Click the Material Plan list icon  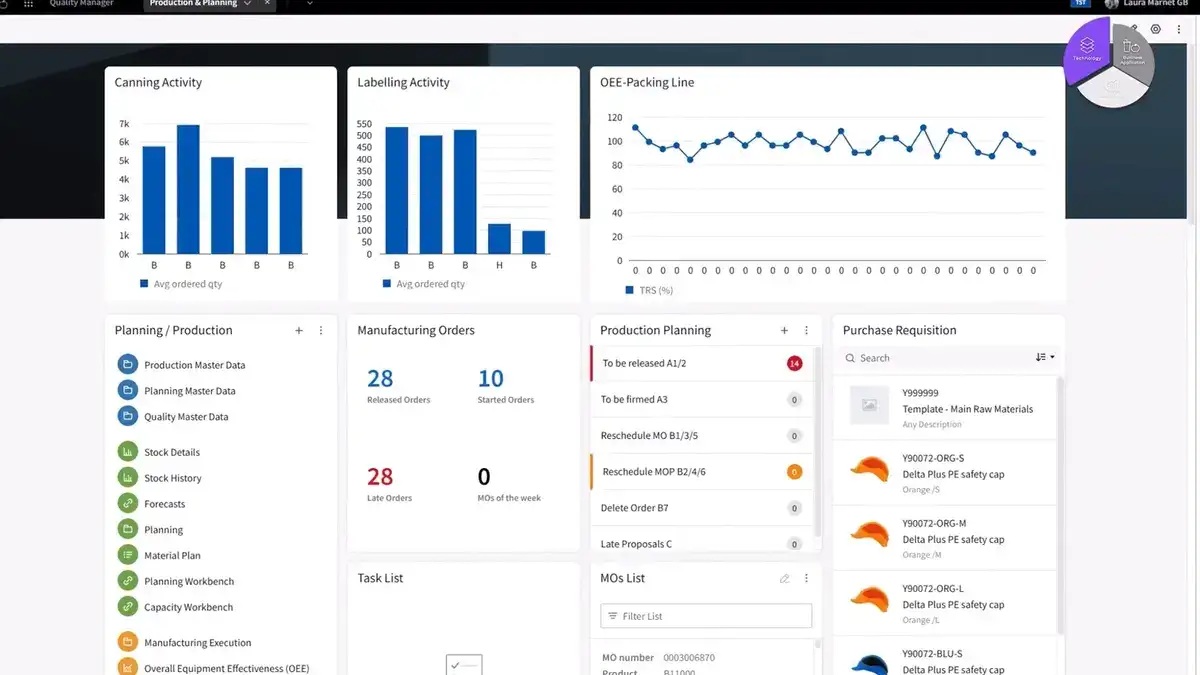[x=127, y=555]
